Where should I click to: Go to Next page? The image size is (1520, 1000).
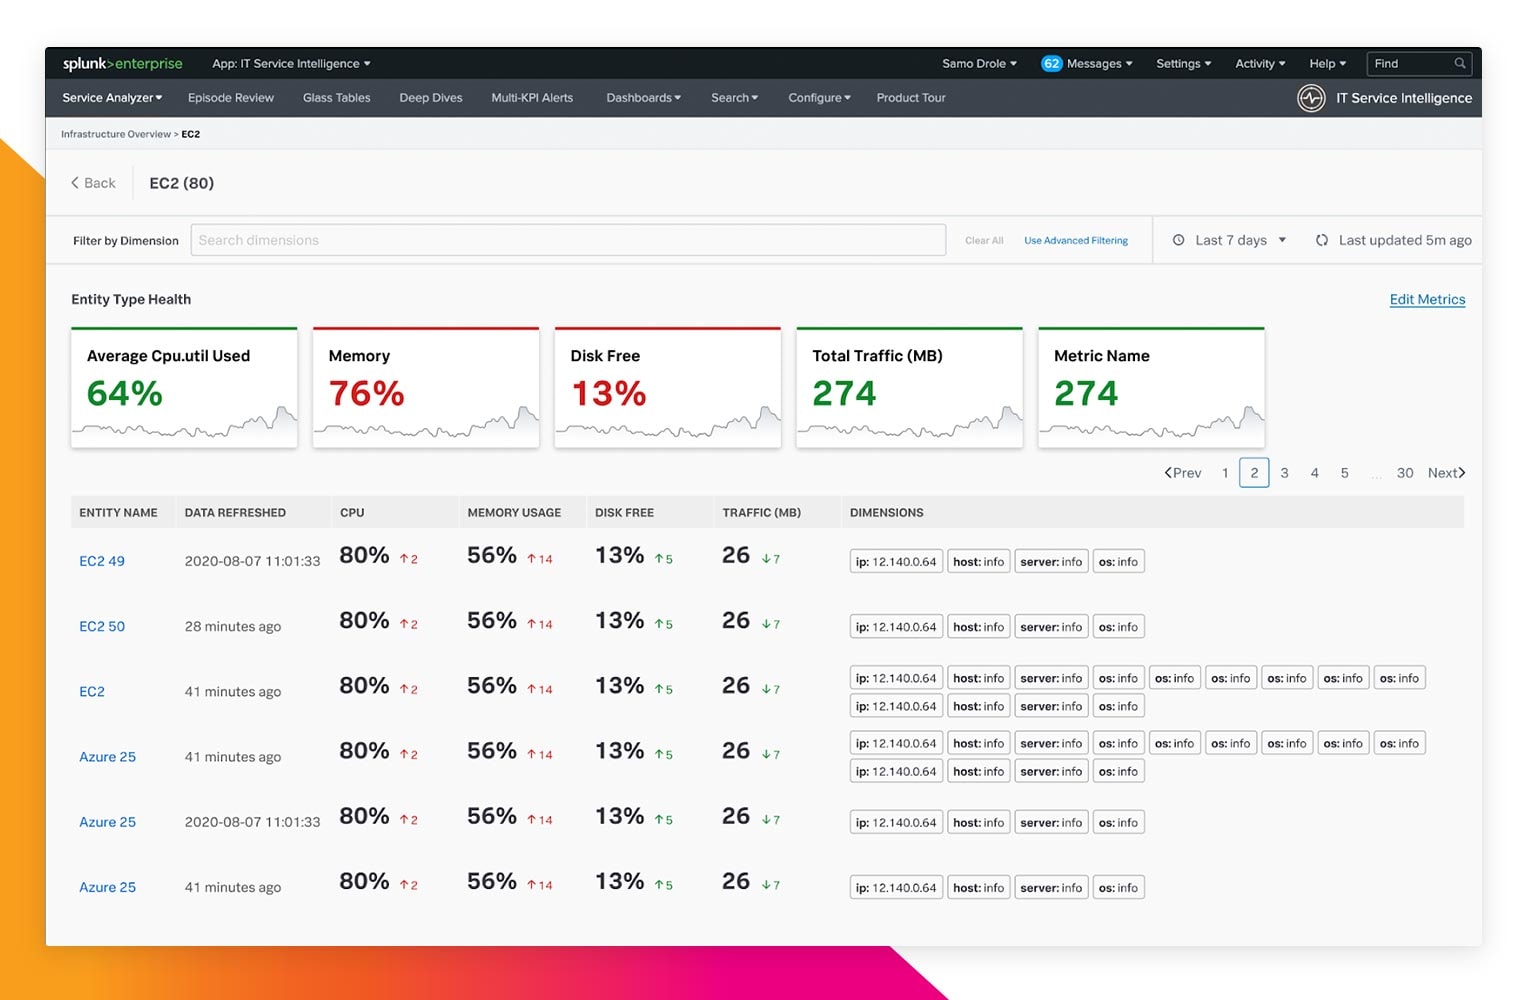(1446, 473)
